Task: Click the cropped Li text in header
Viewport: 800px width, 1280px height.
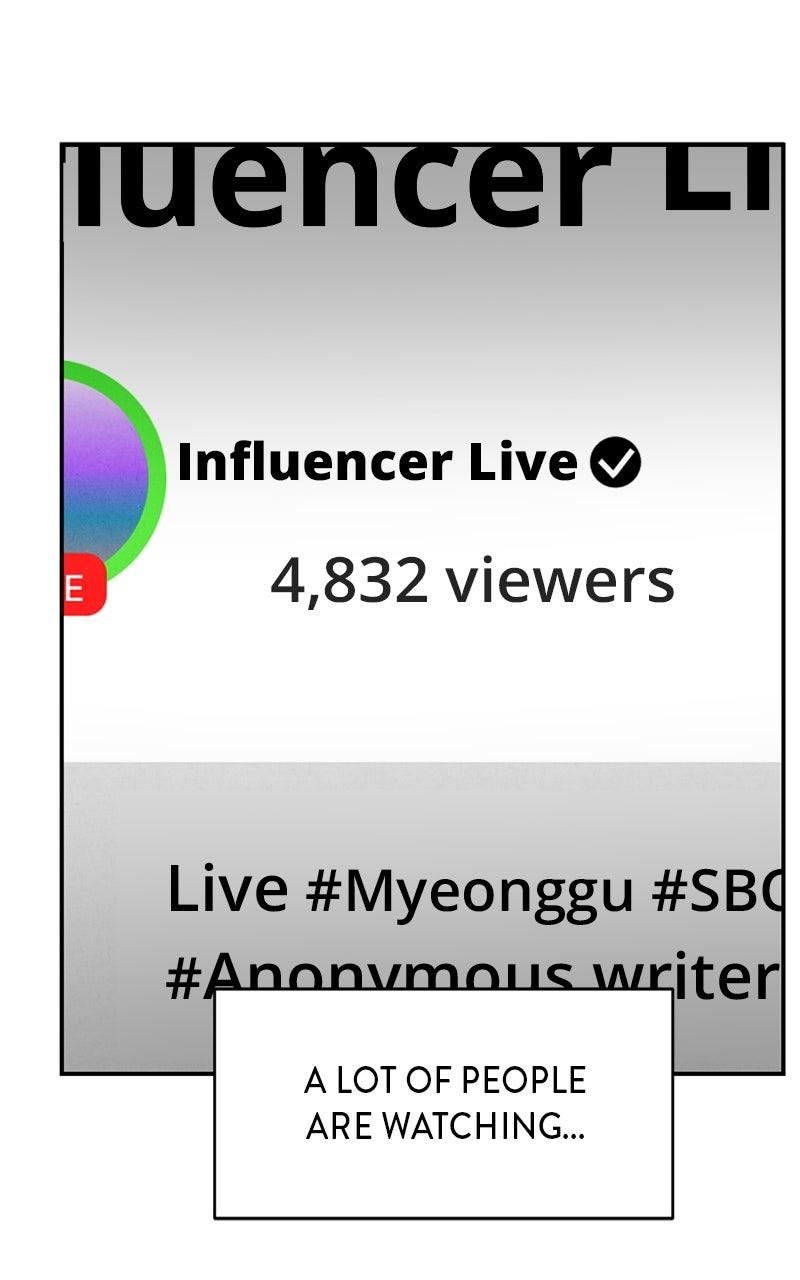Action: pos(719,178)
